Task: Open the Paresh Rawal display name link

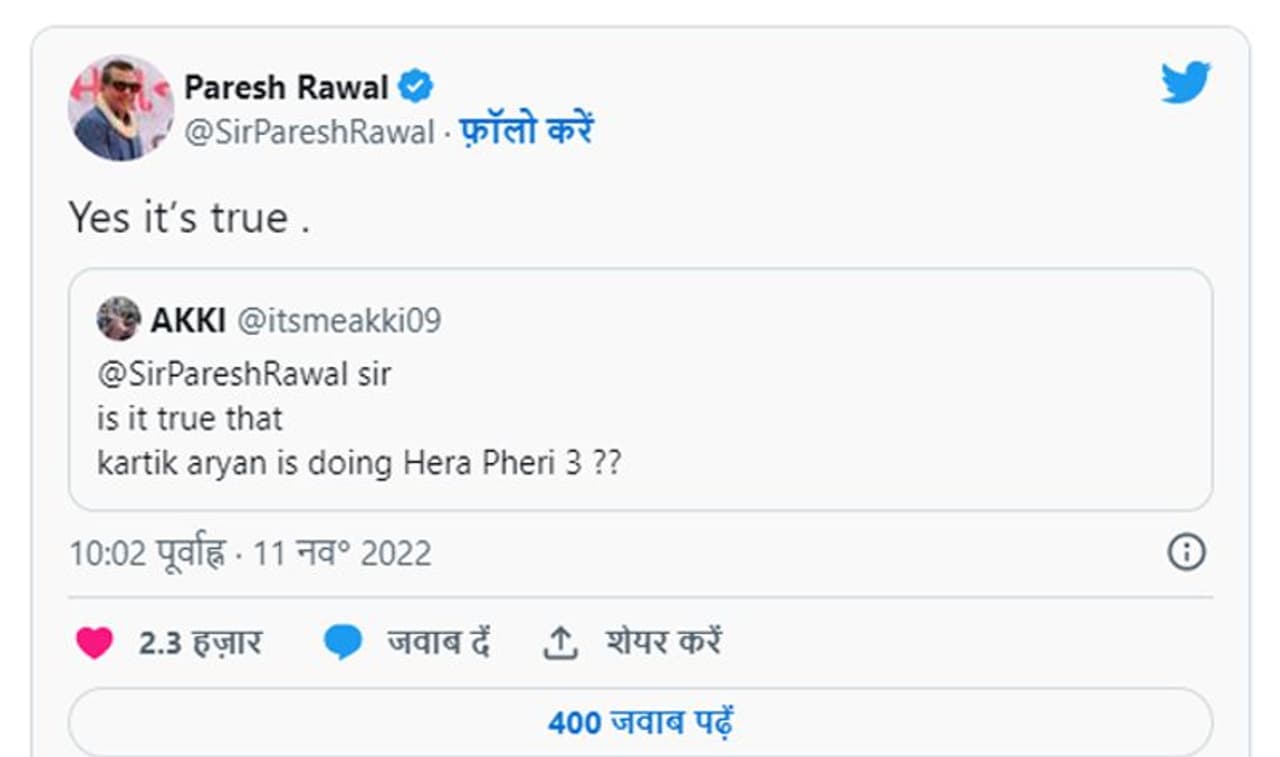Action: 286,87
